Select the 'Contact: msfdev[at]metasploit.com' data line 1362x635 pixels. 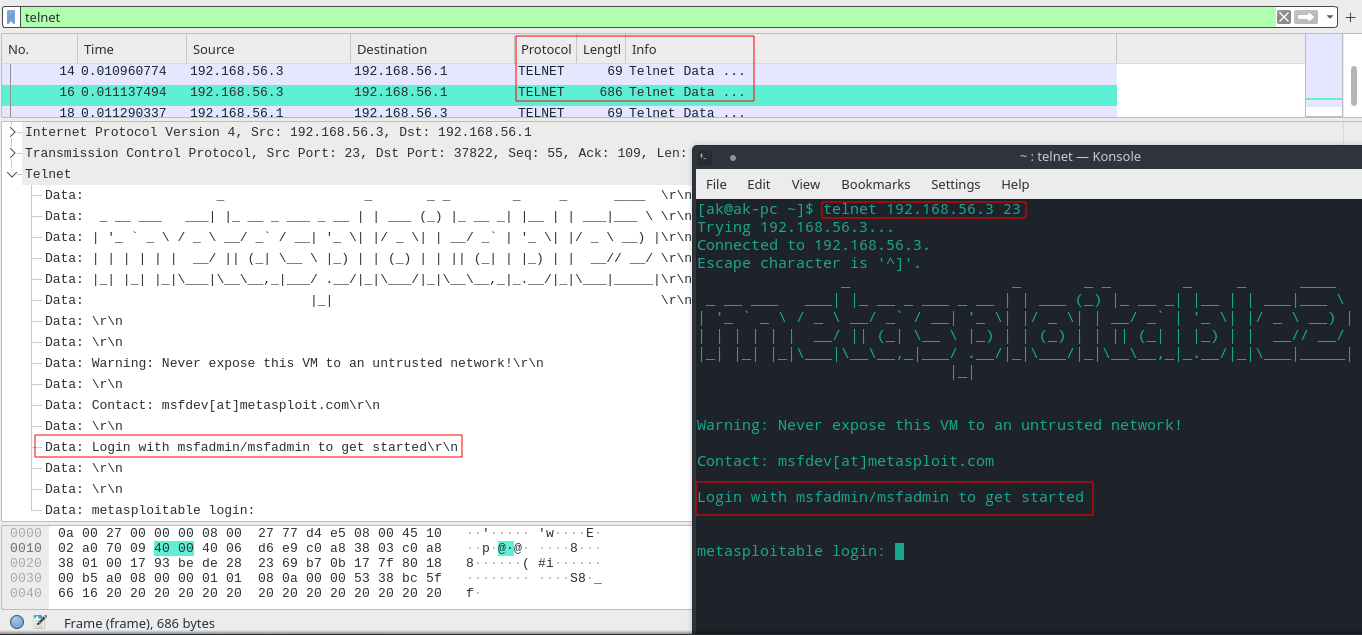212,405
